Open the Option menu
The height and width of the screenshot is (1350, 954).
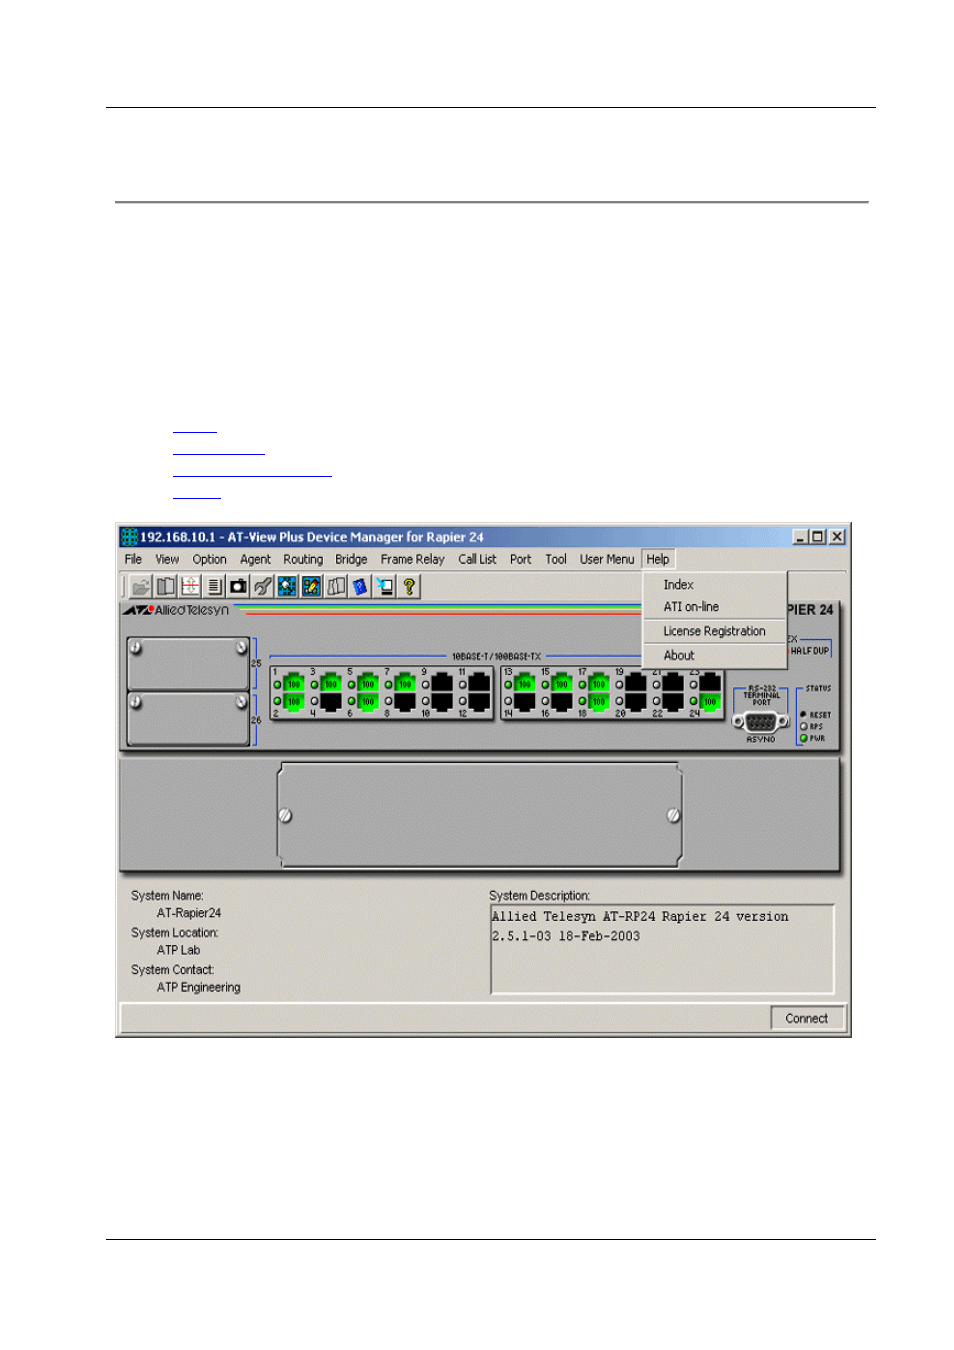coord(209,559)
